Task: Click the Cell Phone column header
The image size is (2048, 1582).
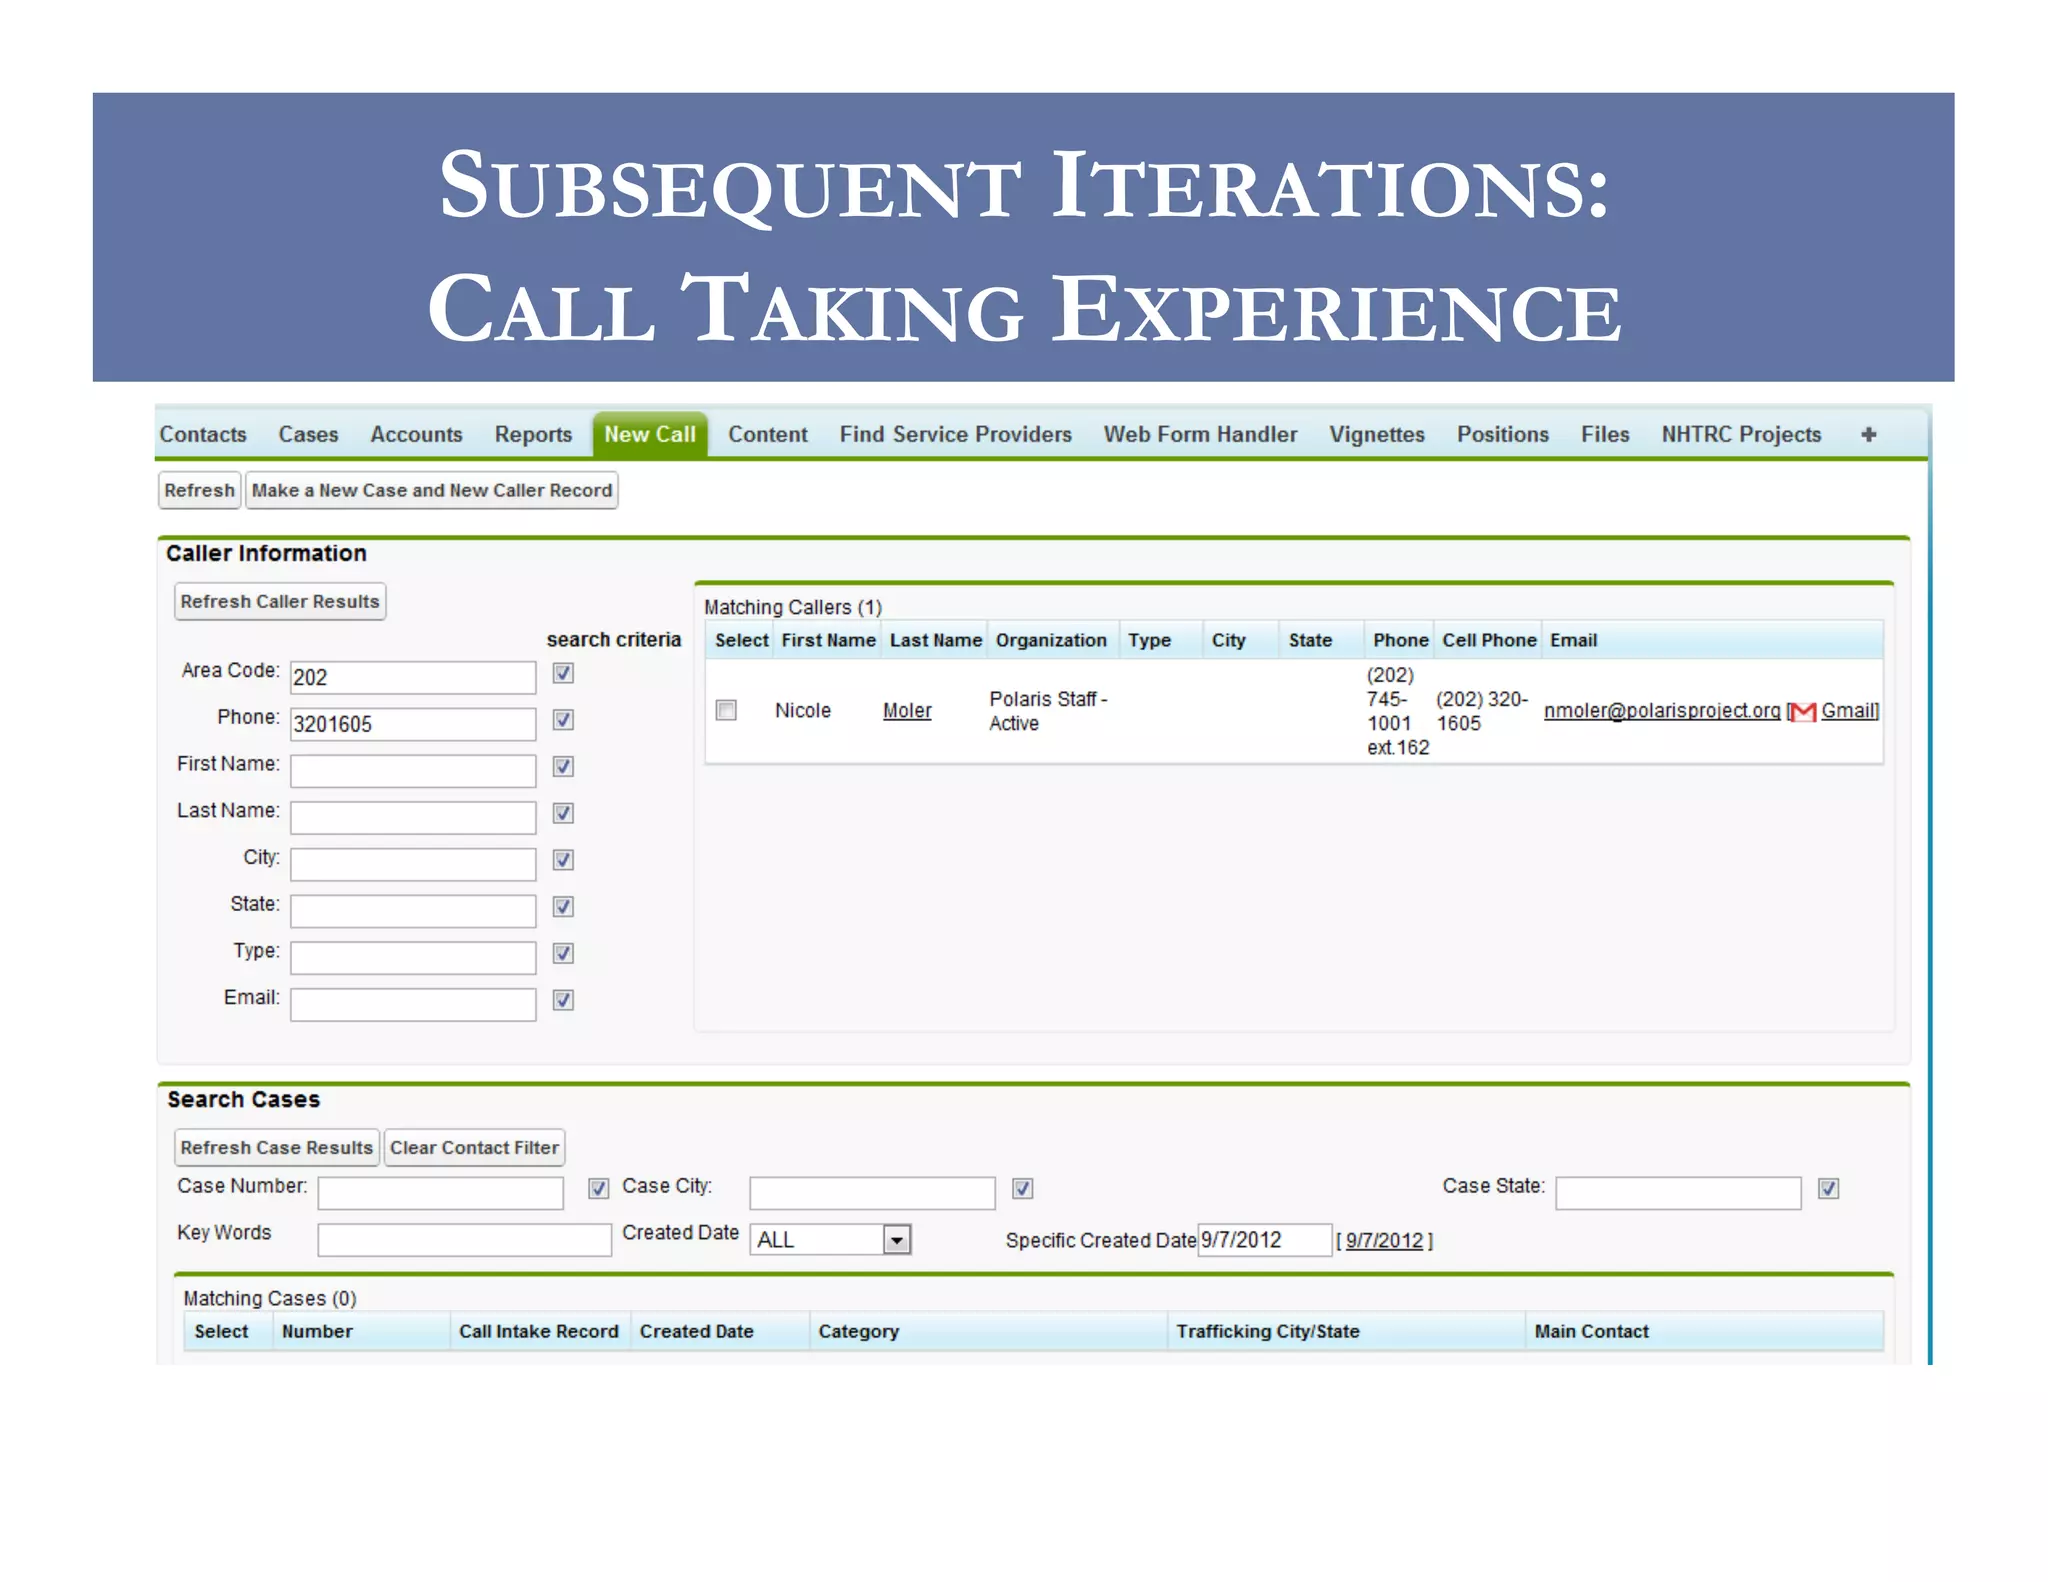Action: 1488,640
